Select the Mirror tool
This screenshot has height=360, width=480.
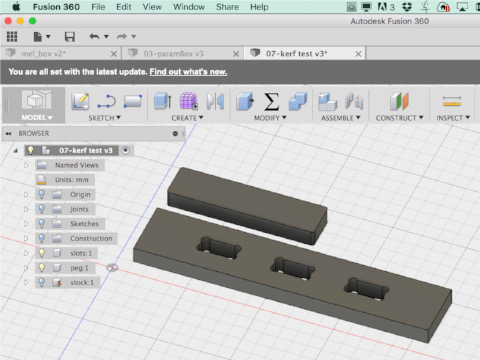pos(215,101)
